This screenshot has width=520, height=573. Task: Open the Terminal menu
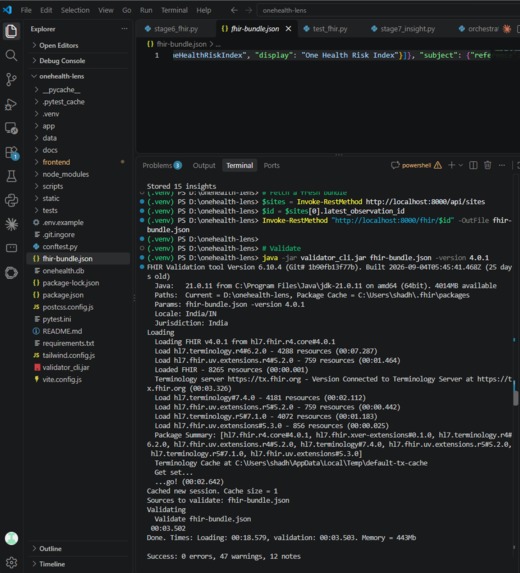tap(174, 10)
